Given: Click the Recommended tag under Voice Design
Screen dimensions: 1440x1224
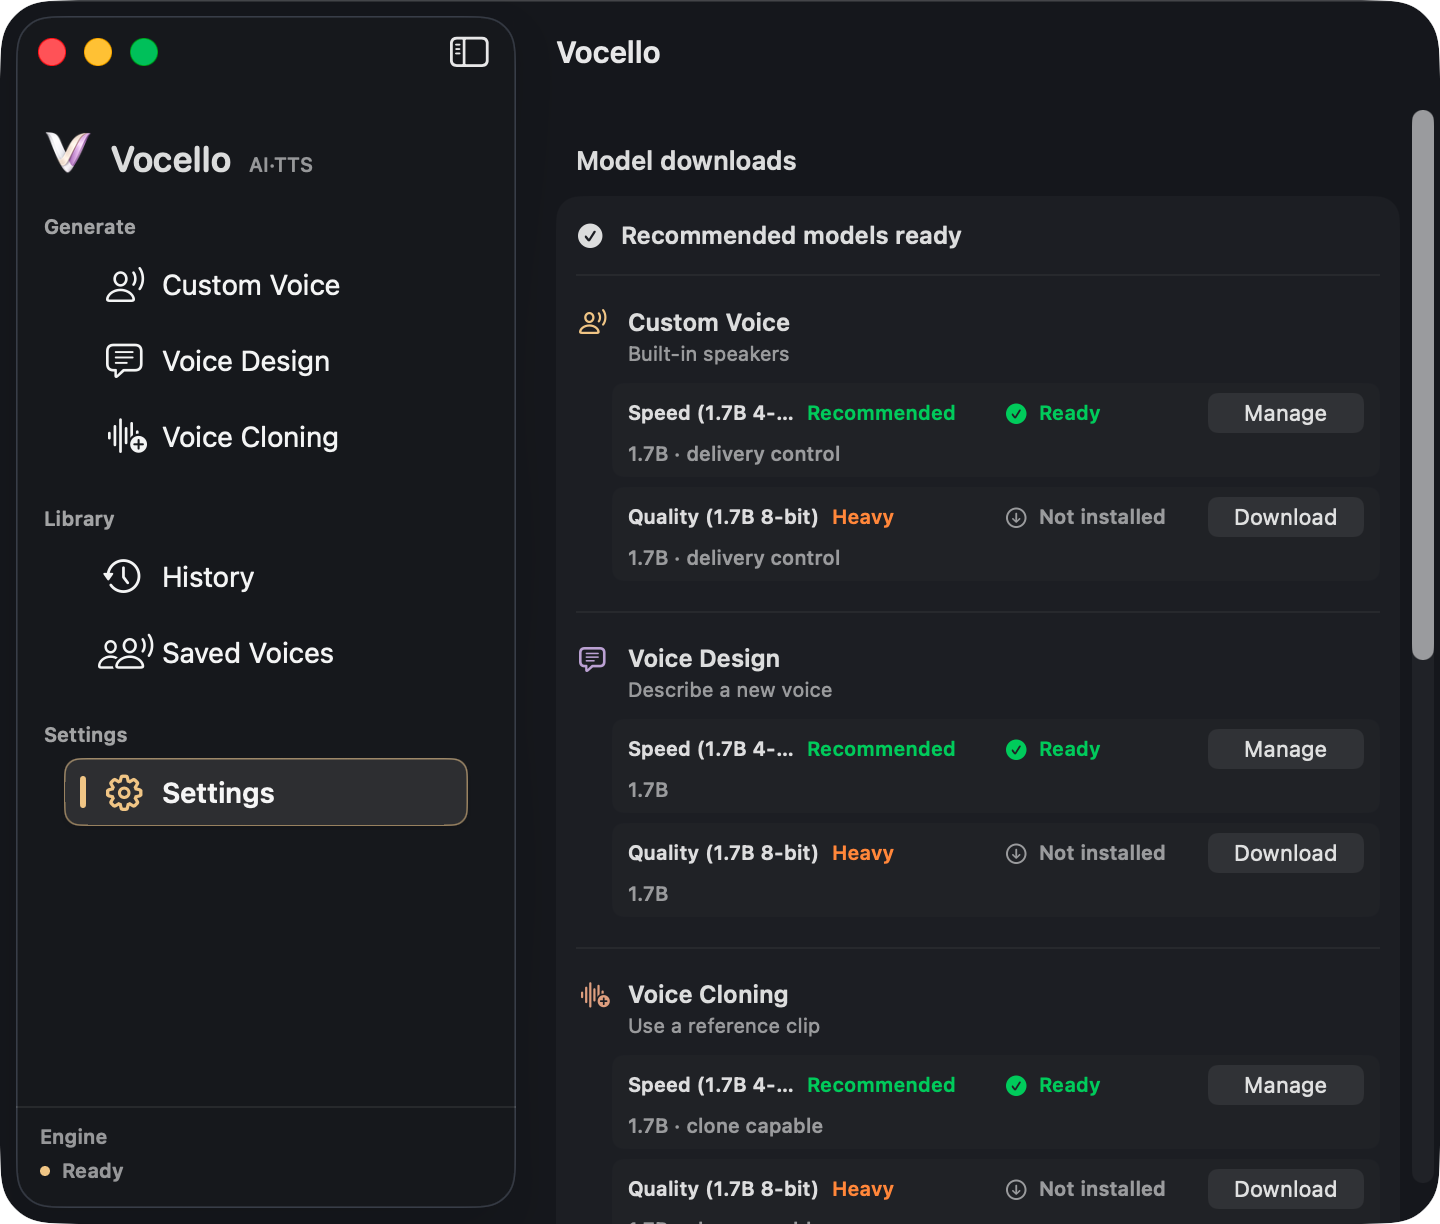Looking at the screenshot, I should coord(881,749).
